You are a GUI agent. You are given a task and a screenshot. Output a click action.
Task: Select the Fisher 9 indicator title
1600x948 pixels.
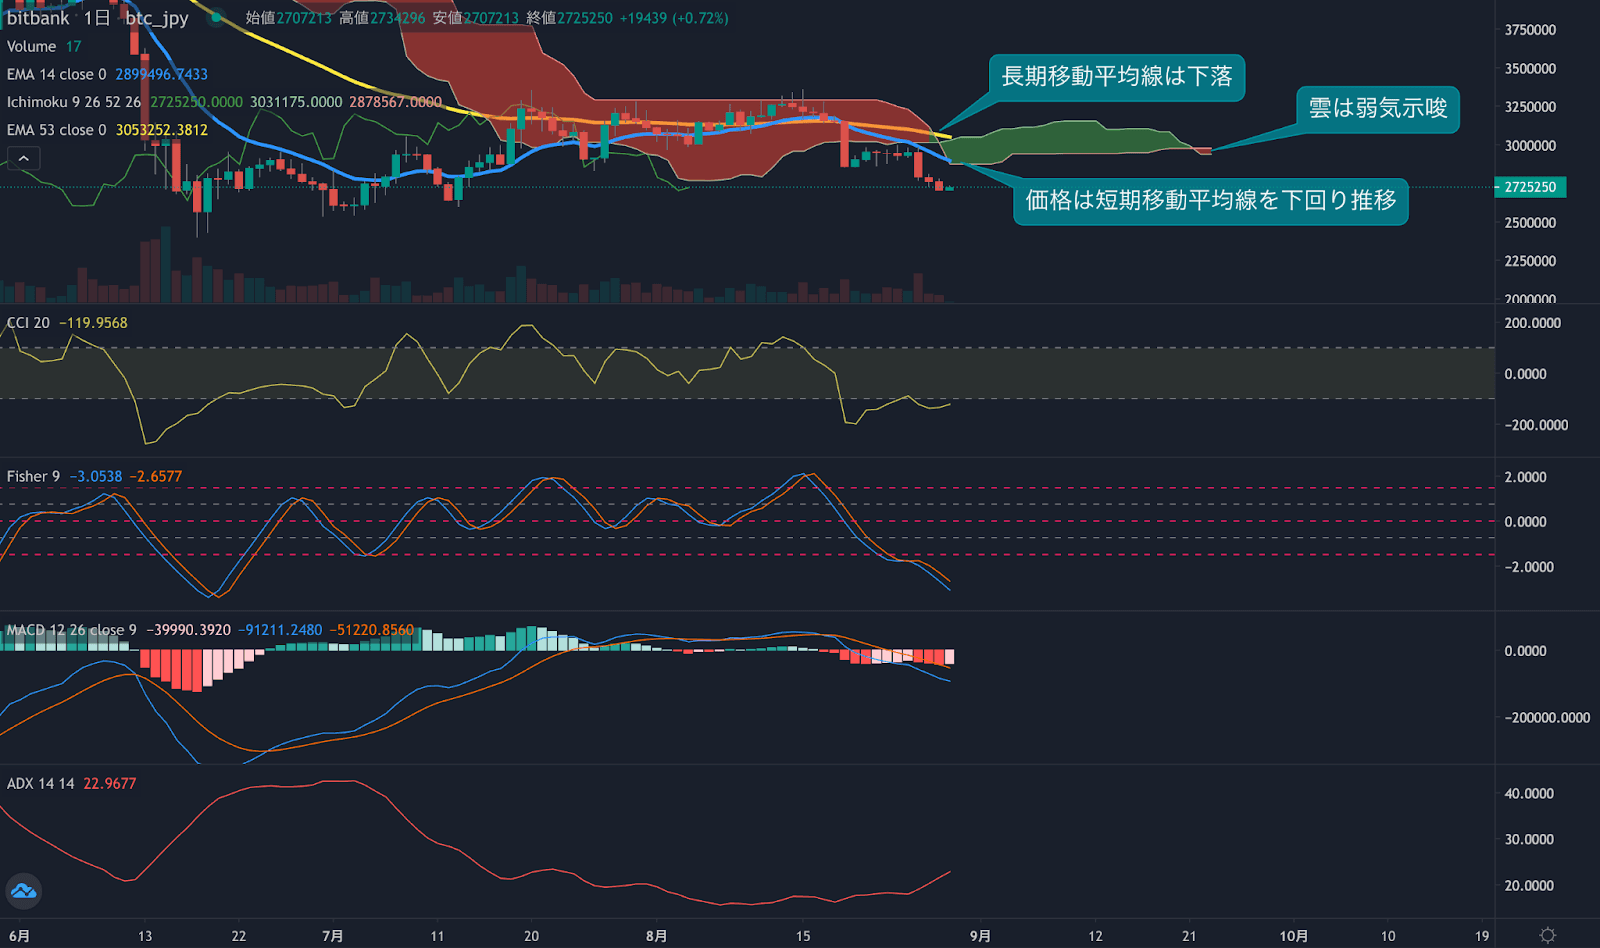pyautogui.click(x=33, y=477)
